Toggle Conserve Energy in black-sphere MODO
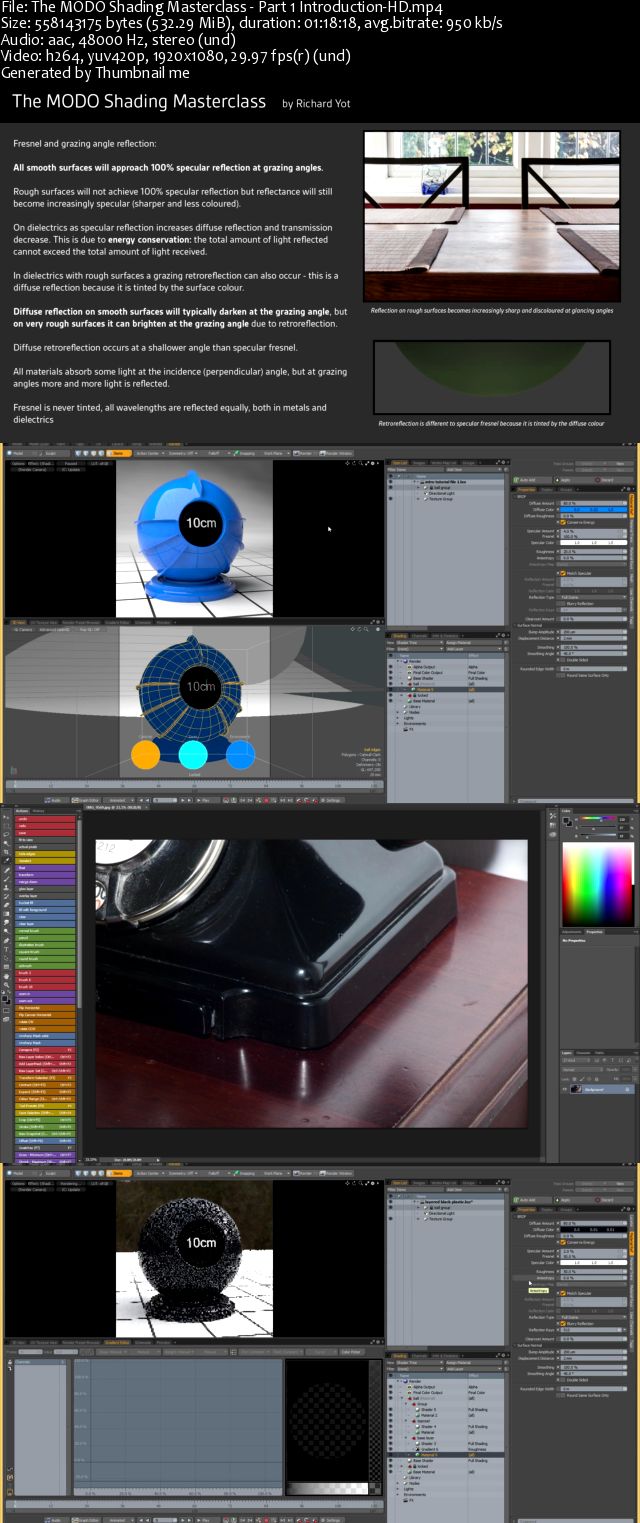The image size is (640, 1523). pyautogui.click(x=563, y=1242)
